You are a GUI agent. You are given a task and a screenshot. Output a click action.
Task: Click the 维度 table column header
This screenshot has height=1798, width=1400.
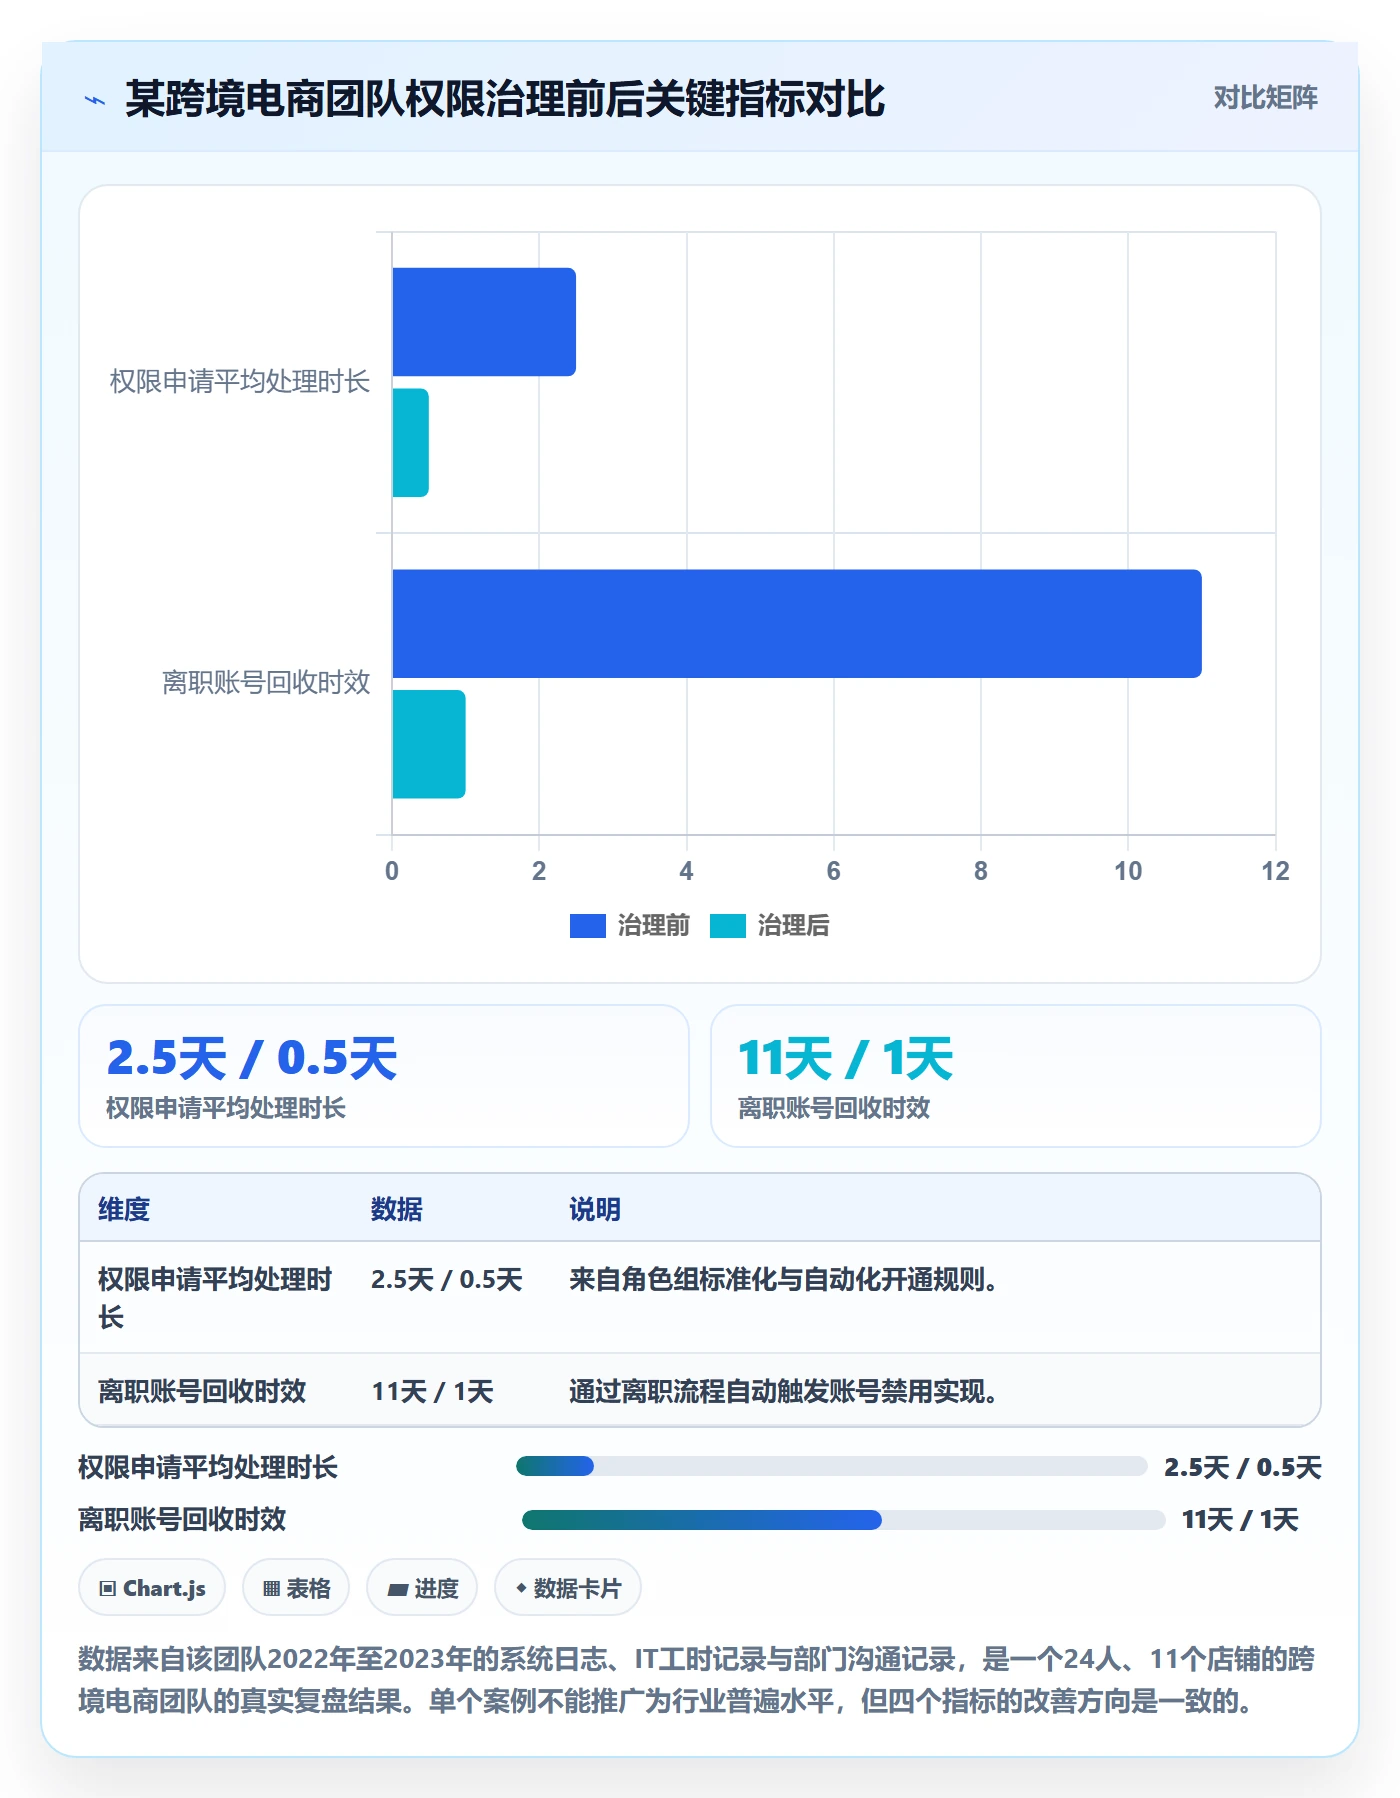coord(124,1210)
